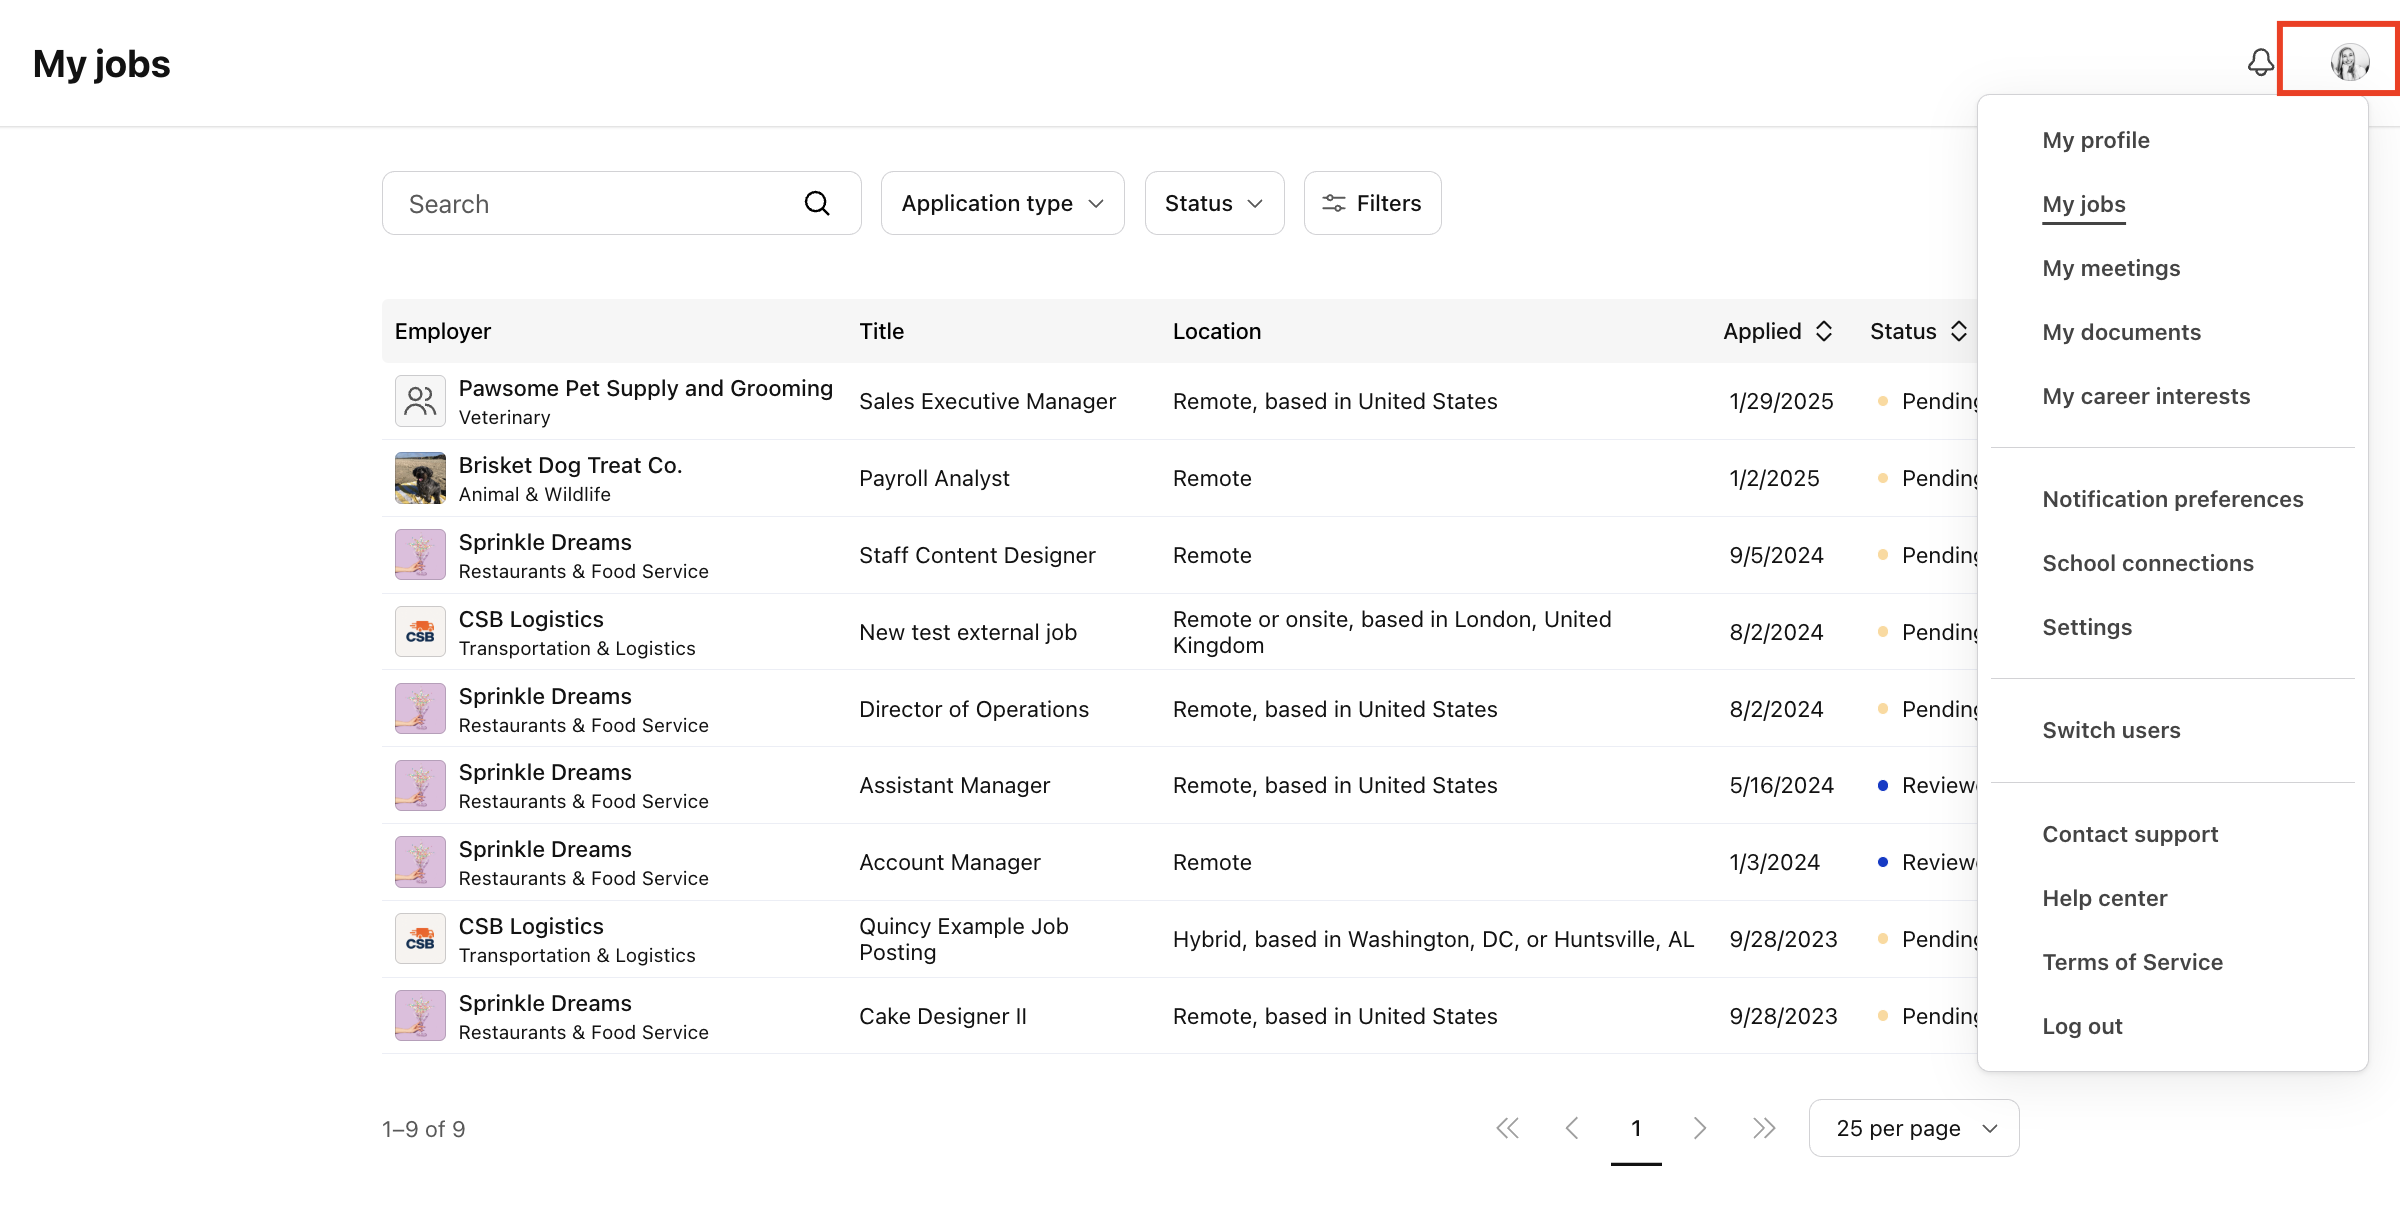Click the 1/29/2025 applied date
Screen dimensions: 2400x1216
tap(1781, 401)
